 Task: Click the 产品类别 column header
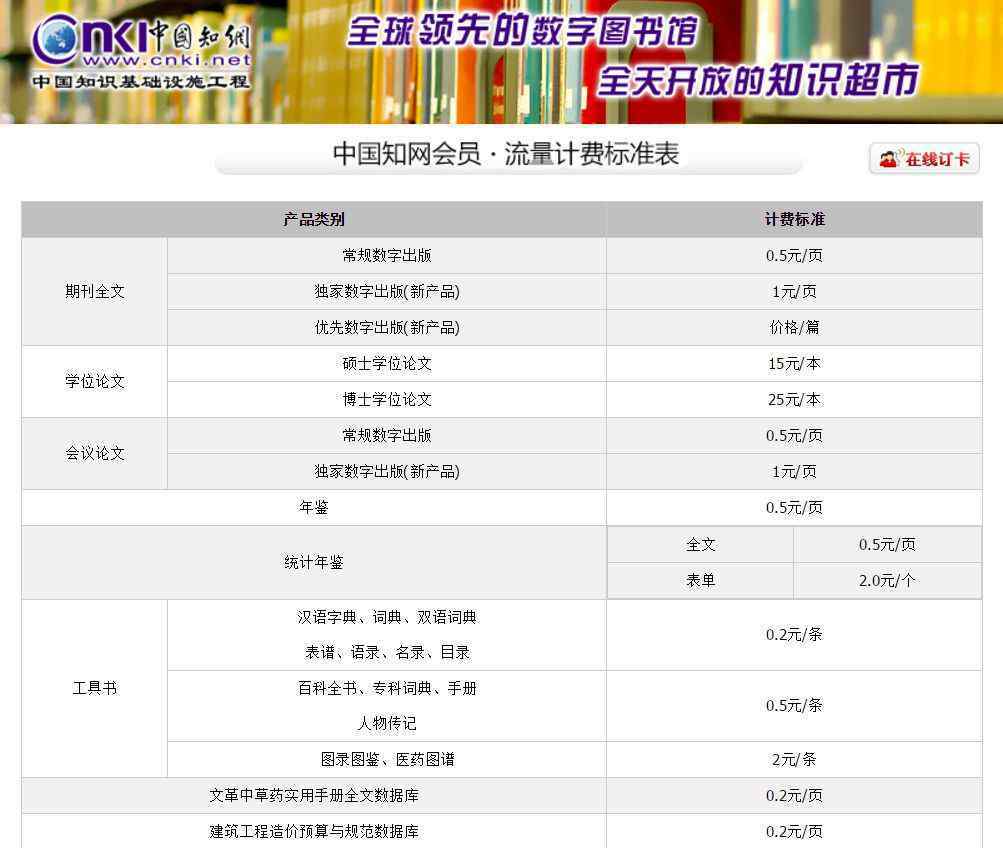(x=313, y=219)
